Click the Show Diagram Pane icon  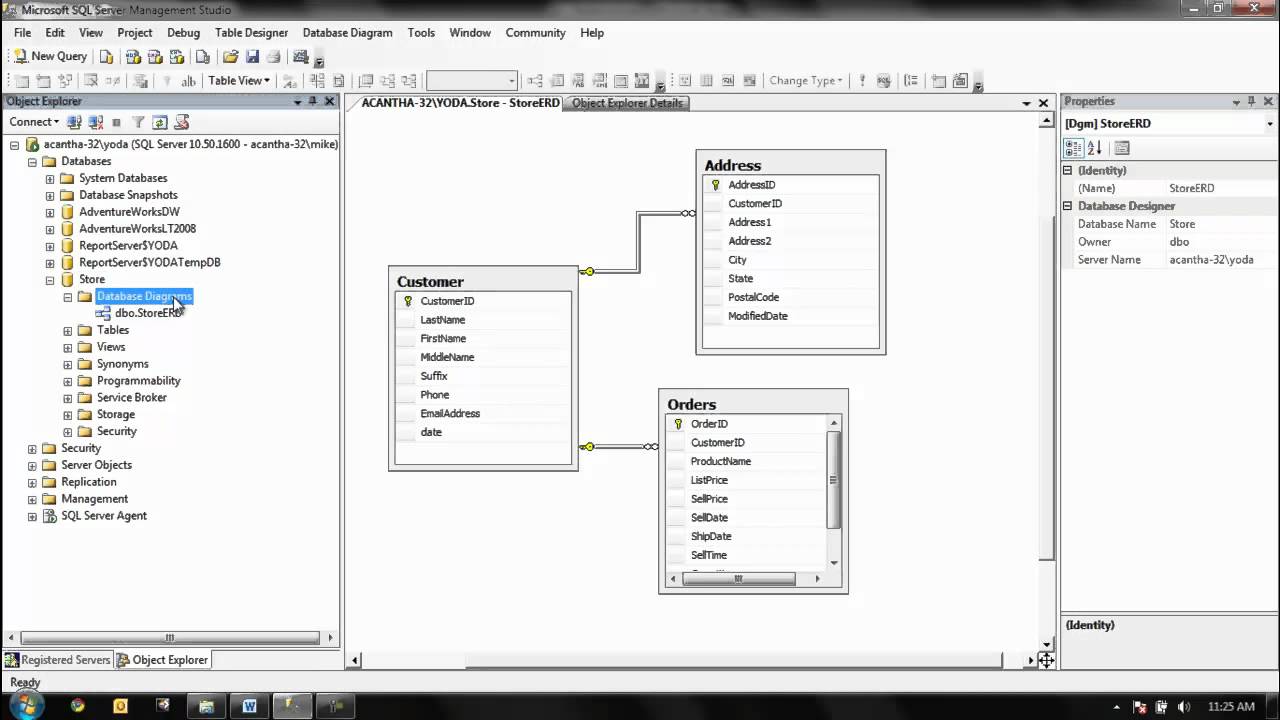[685, 80]
